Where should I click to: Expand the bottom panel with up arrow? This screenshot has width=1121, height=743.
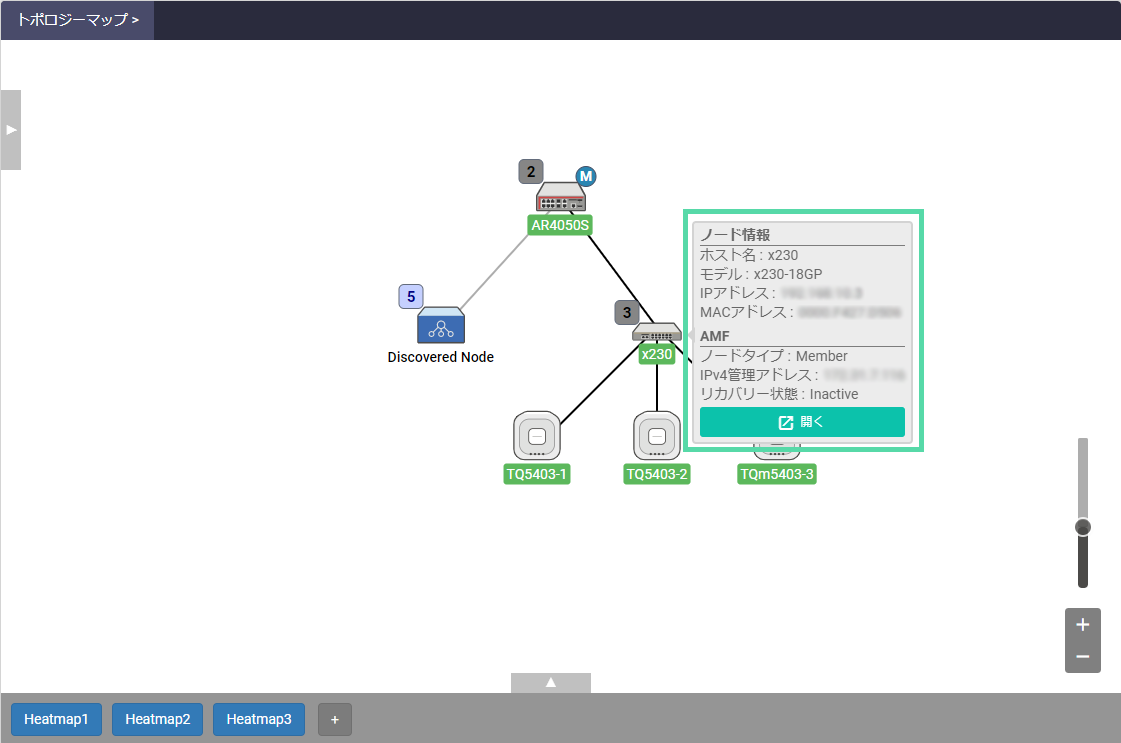[x=550, y=683]
